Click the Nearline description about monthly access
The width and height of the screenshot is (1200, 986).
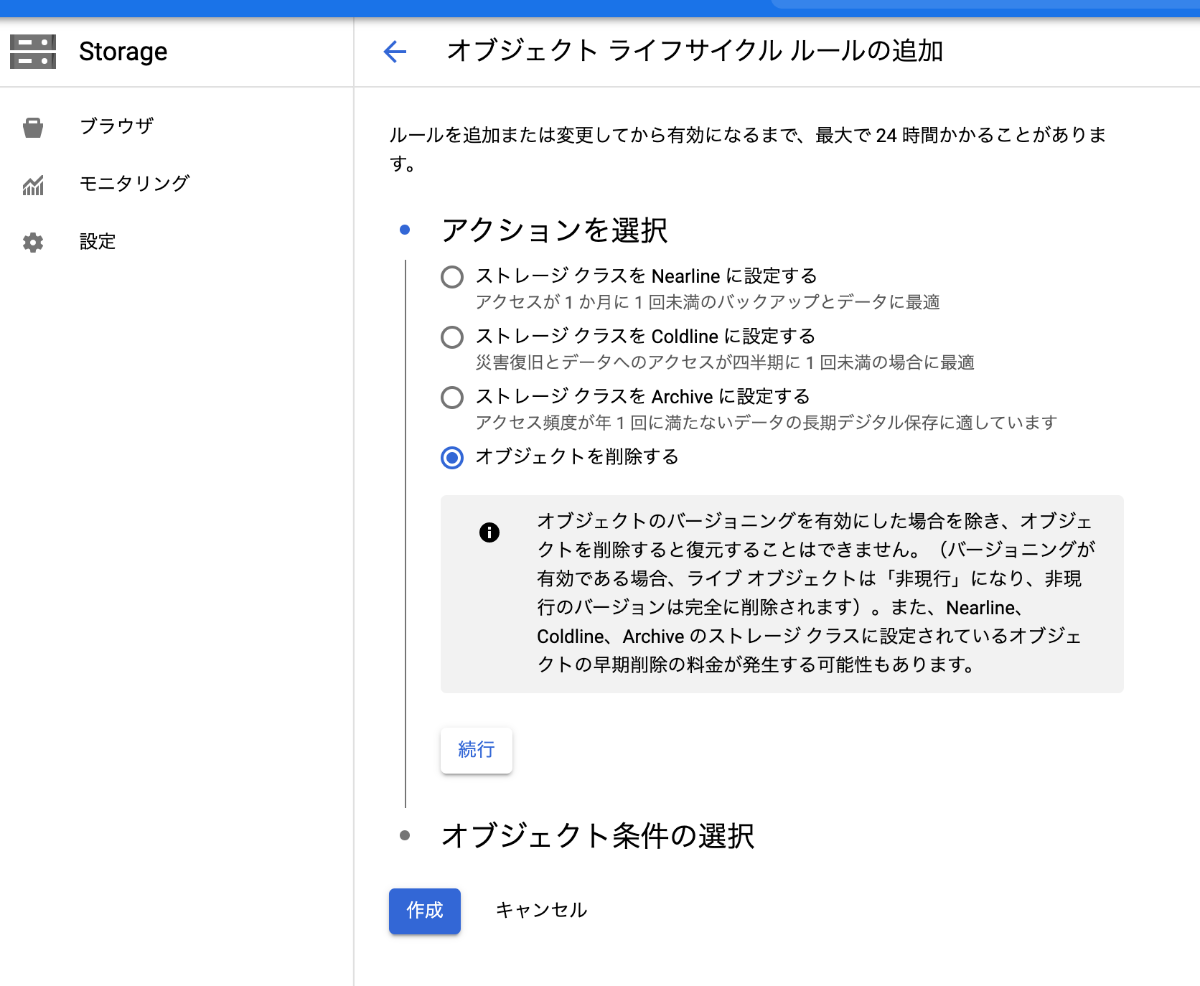(x=708, y=302)
